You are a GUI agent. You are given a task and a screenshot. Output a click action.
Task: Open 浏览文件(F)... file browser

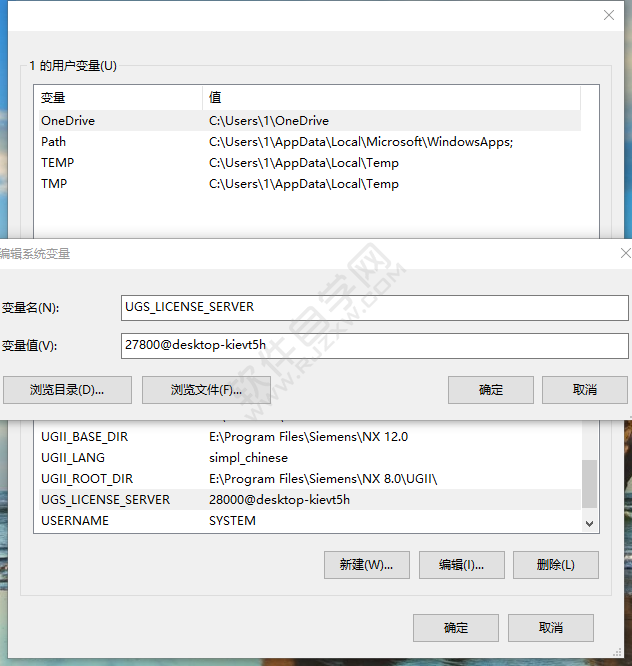[207, 390]
